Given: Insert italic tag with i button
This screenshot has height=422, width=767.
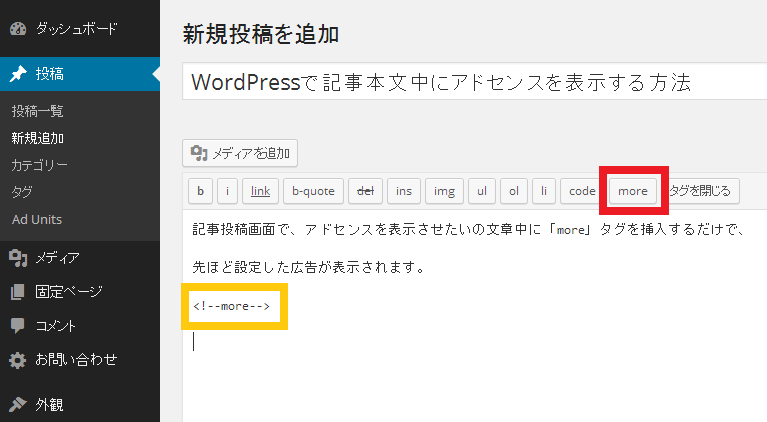Looking at the screenshot, I should (227, 191).
